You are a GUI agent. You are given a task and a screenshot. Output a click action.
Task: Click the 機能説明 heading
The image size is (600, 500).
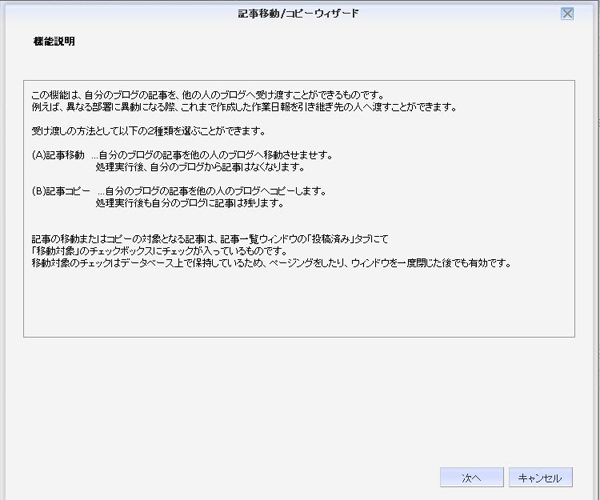[54, 41]
